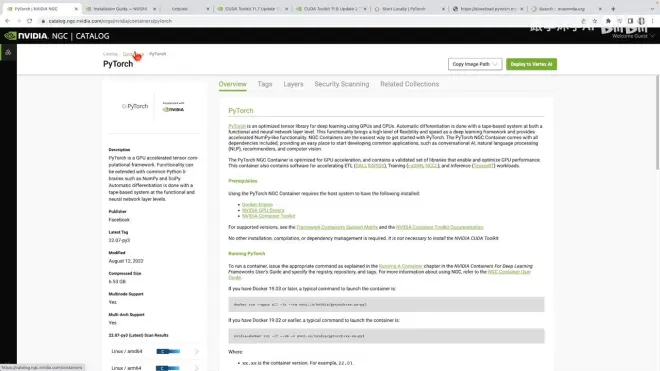The width and height of the screenshot is (660, 371).
Task: Click the 22.07-py3 latest tag value
Action: click(119, 240)
